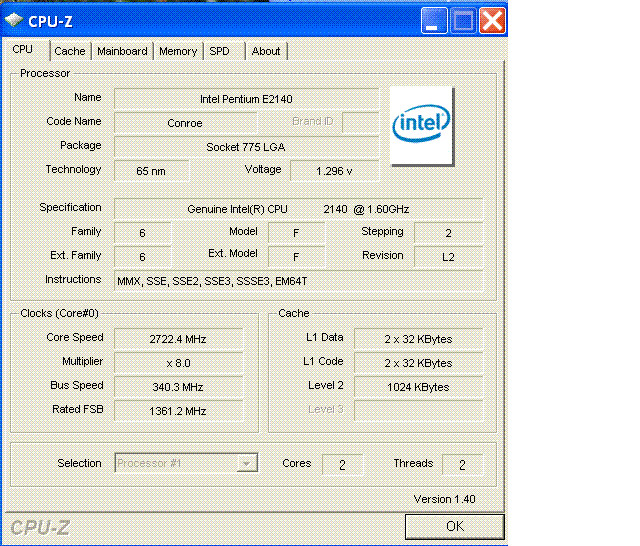Viewport: 640px width, 546px height.
Task: Click the Level 2 value 1024 KBytes
Action: click(418, 387)
